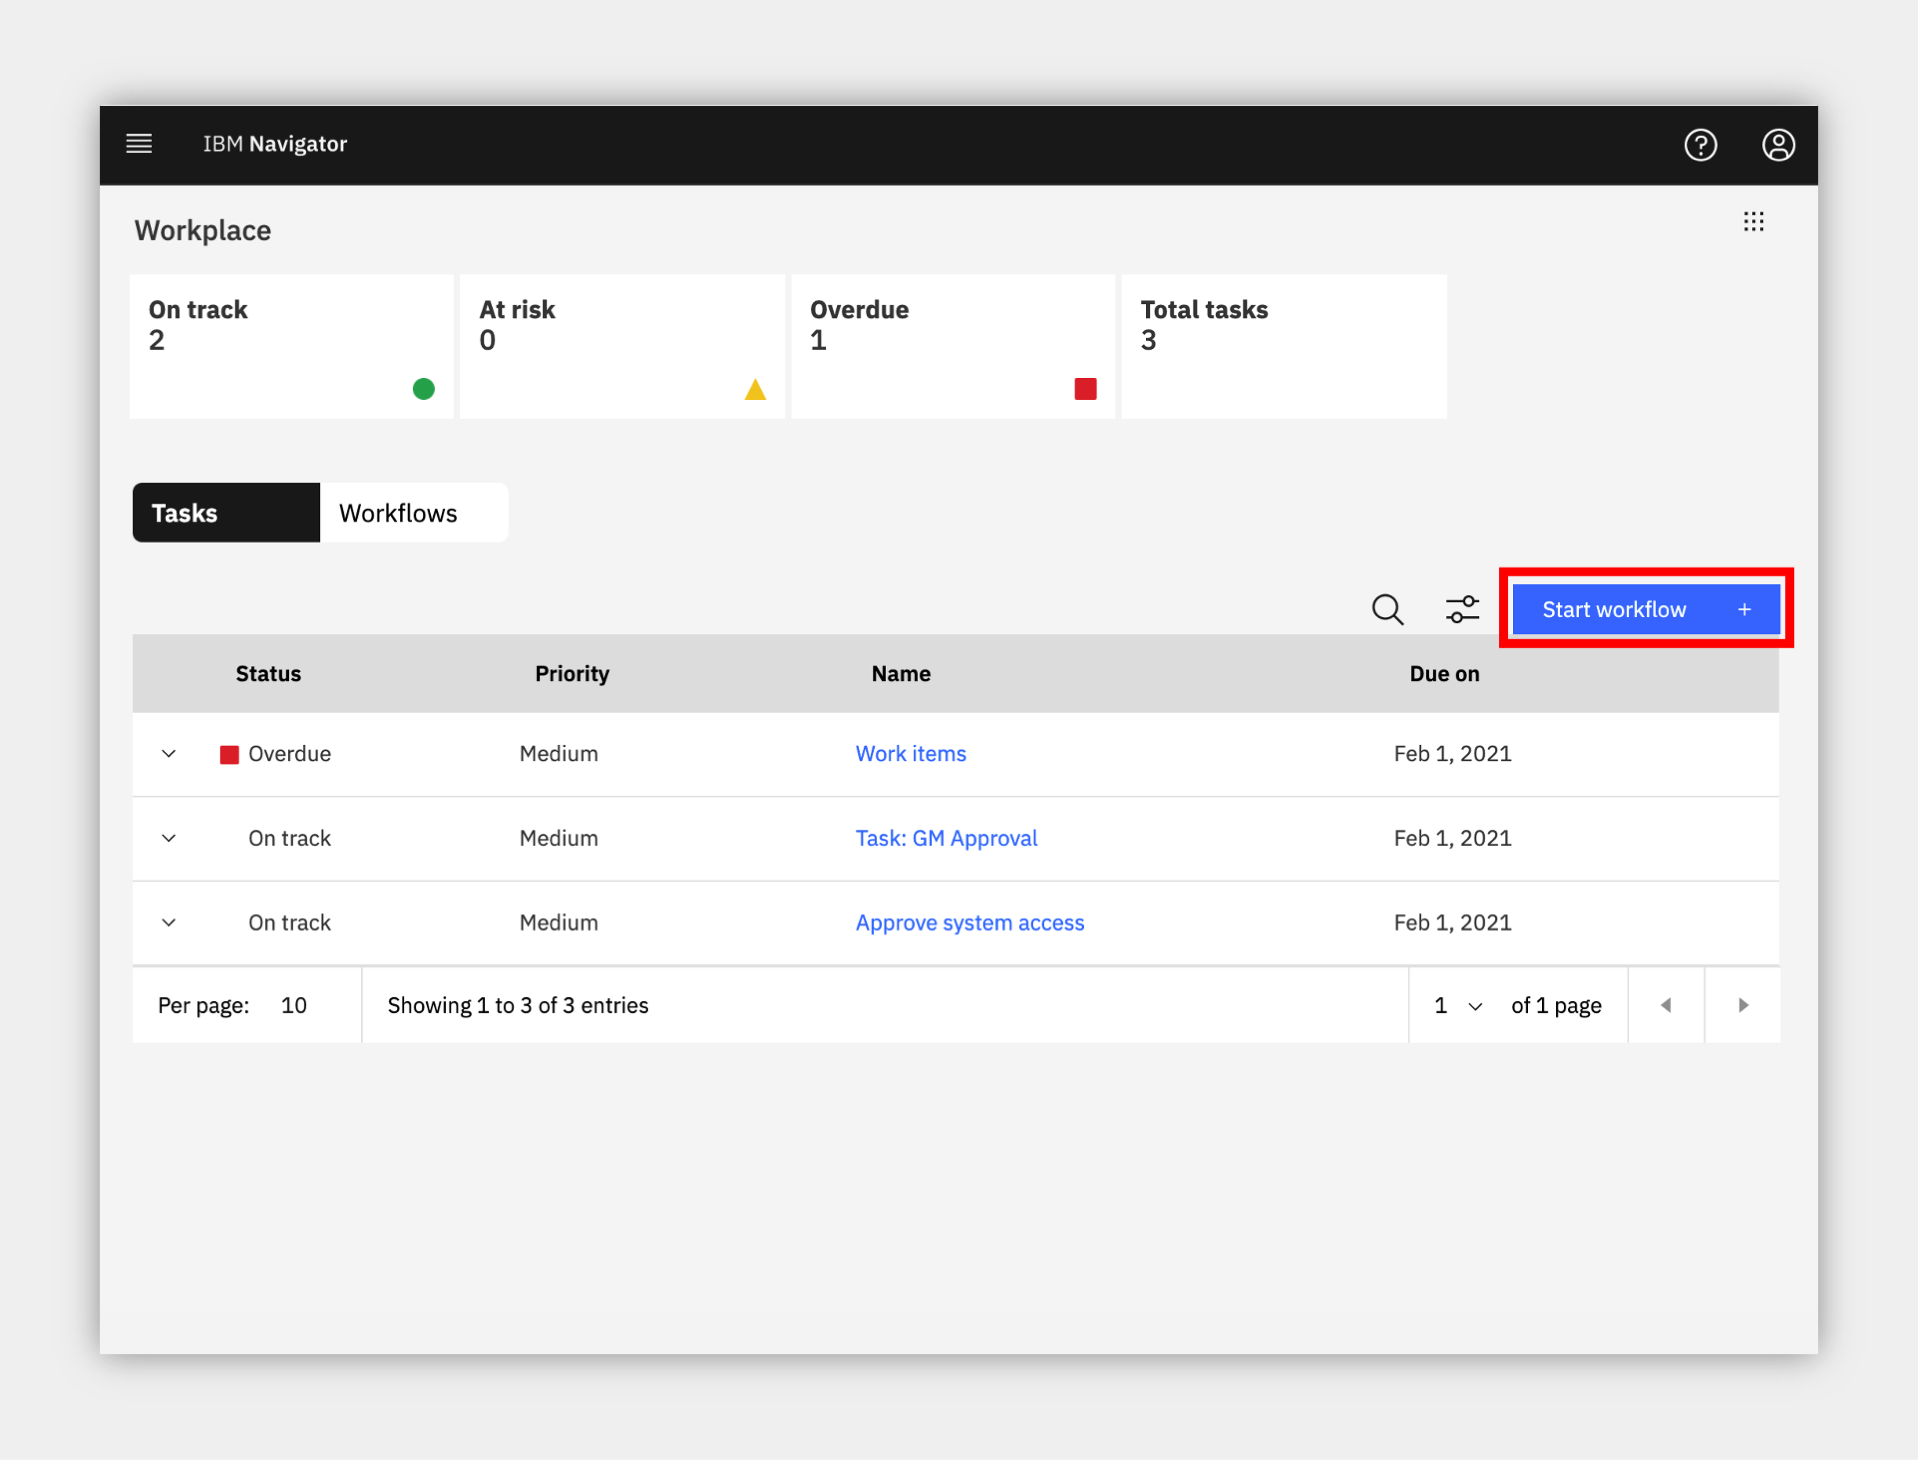Screen dimensions: 1918x1460
Task: Expand the Task: GM Approval row
Action: pos(169,838)
